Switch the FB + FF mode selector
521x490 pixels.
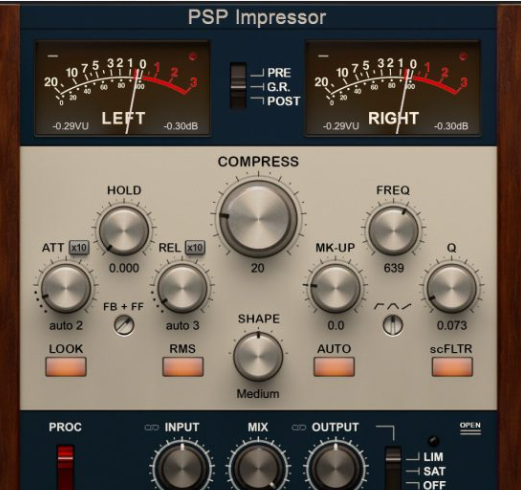point(124,325)
